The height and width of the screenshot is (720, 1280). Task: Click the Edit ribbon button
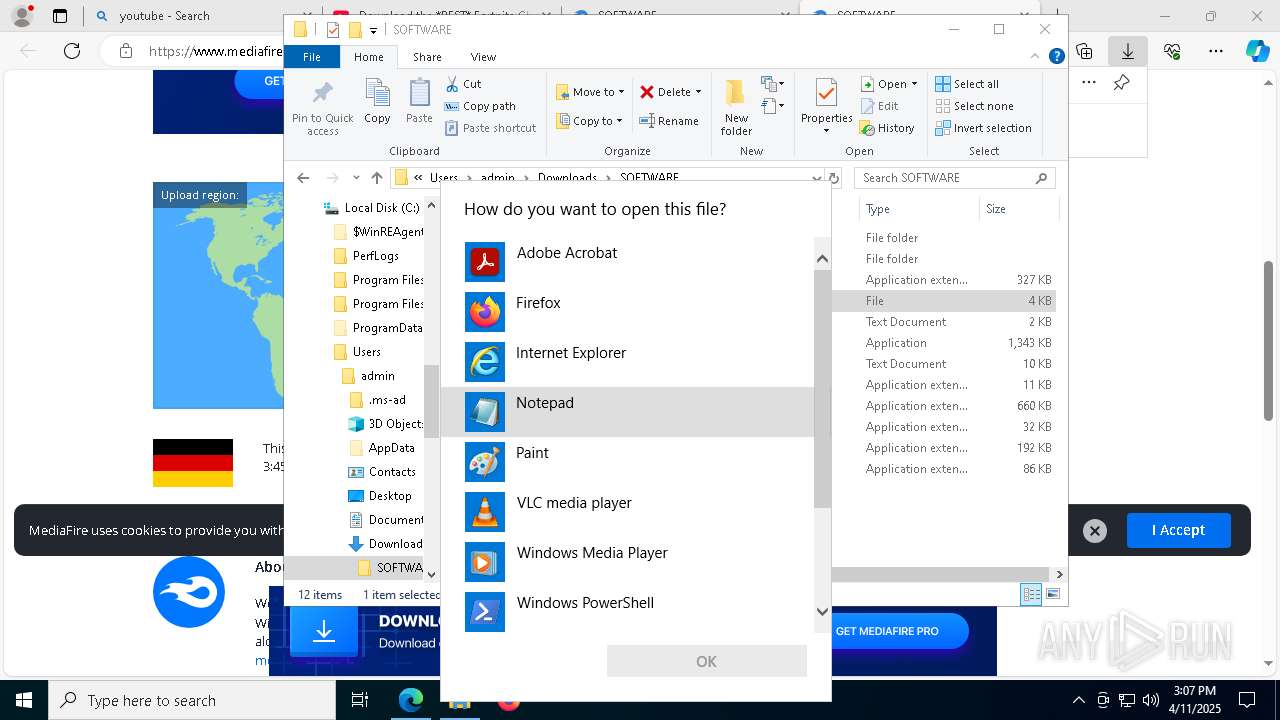(879, 106)
